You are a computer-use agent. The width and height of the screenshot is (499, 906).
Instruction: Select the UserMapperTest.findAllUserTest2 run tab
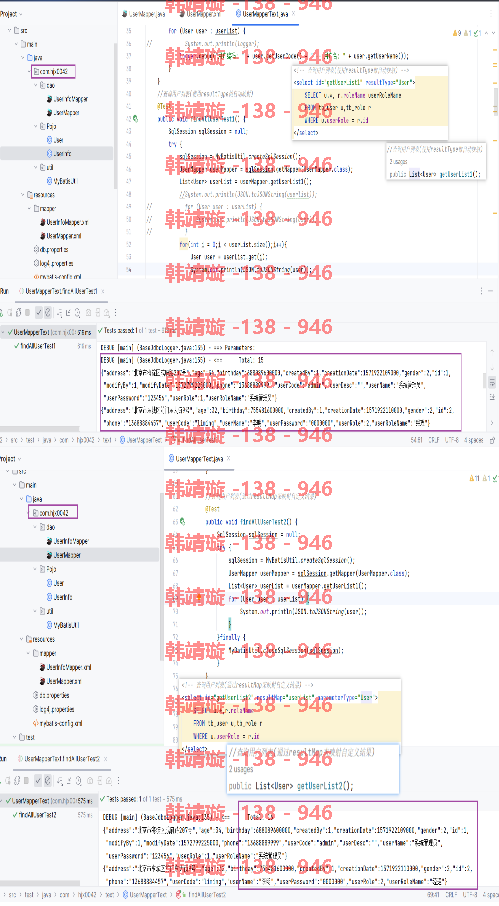[62, 759]
